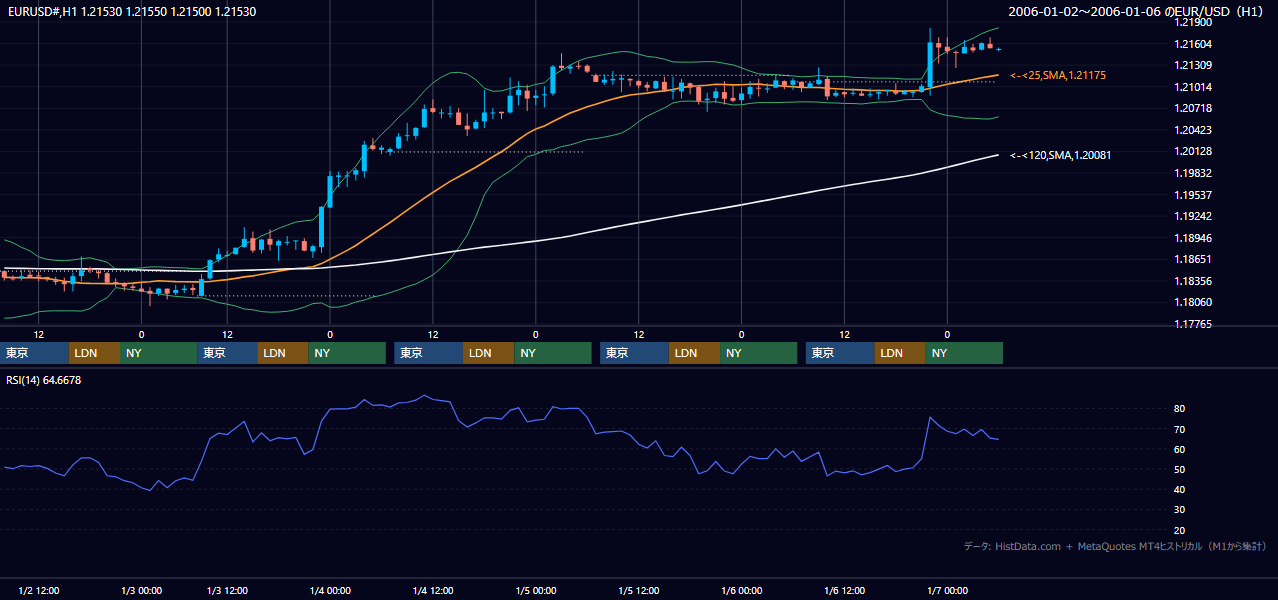This screenshot has height=600, width=1278.
Task: Select the date range title 2006-01-02～2006-01-06
Action: [x=1086, y=11]
